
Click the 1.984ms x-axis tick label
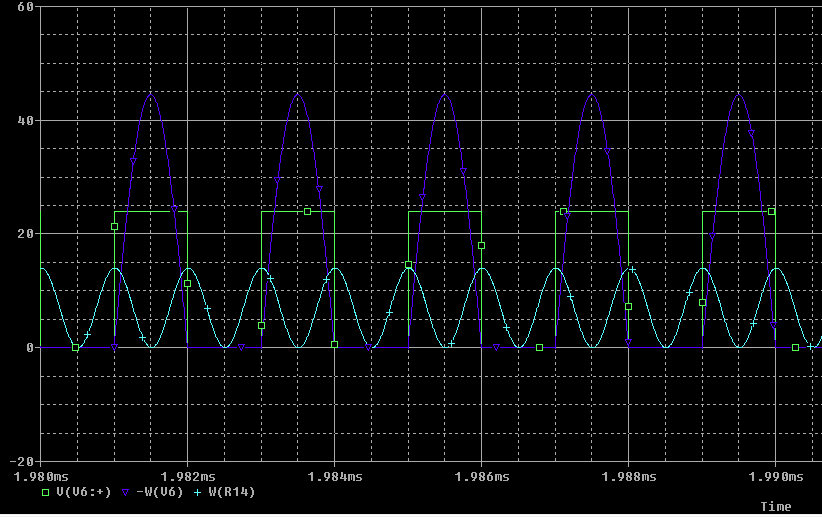click(x=335, y=477)
